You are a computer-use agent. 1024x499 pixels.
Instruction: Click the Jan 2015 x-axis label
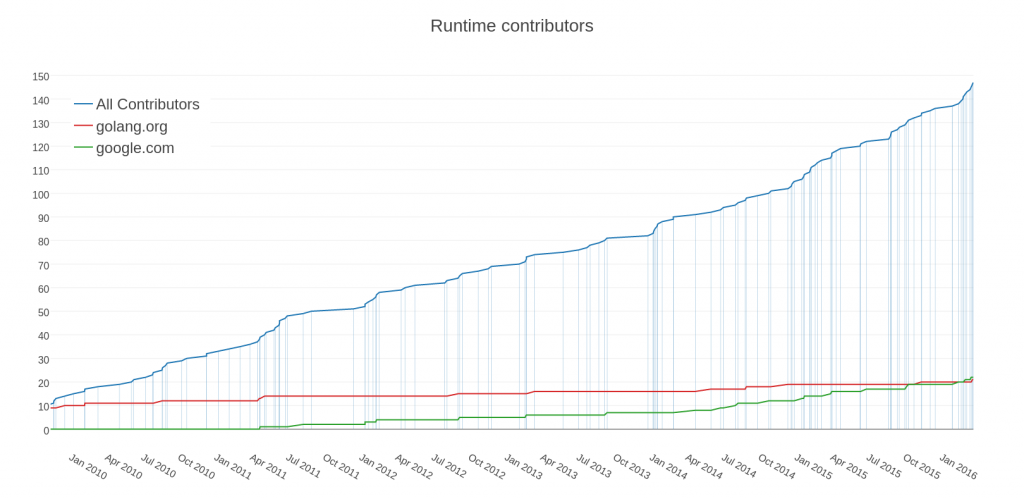pyautogui.click(x=813, y=467)
